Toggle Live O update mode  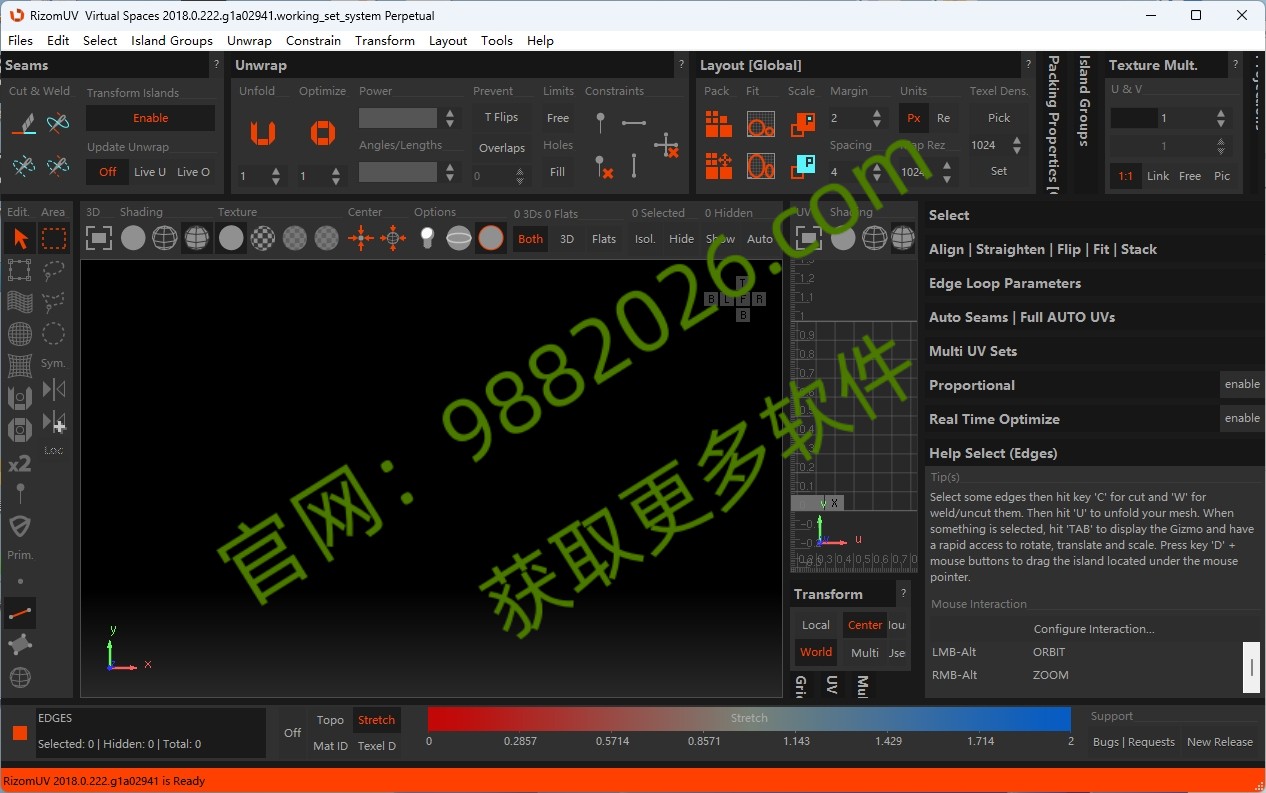(194, 172)
